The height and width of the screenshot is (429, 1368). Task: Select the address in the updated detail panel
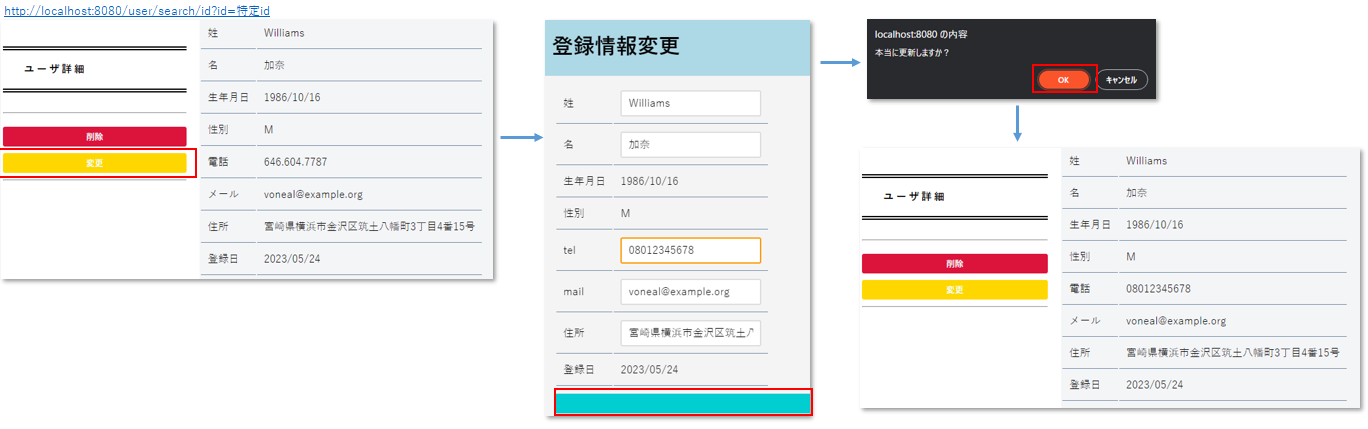click(x=1231, y=353)
